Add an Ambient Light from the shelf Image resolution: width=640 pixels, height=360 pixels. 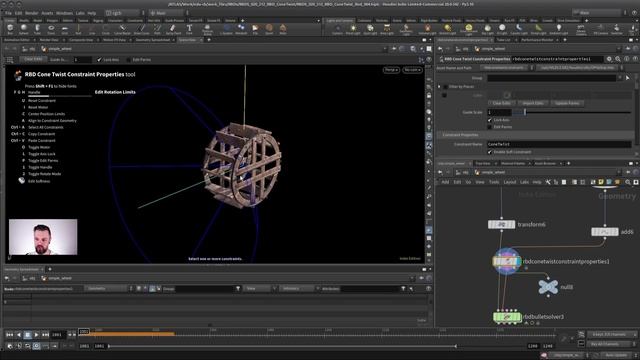559,29
